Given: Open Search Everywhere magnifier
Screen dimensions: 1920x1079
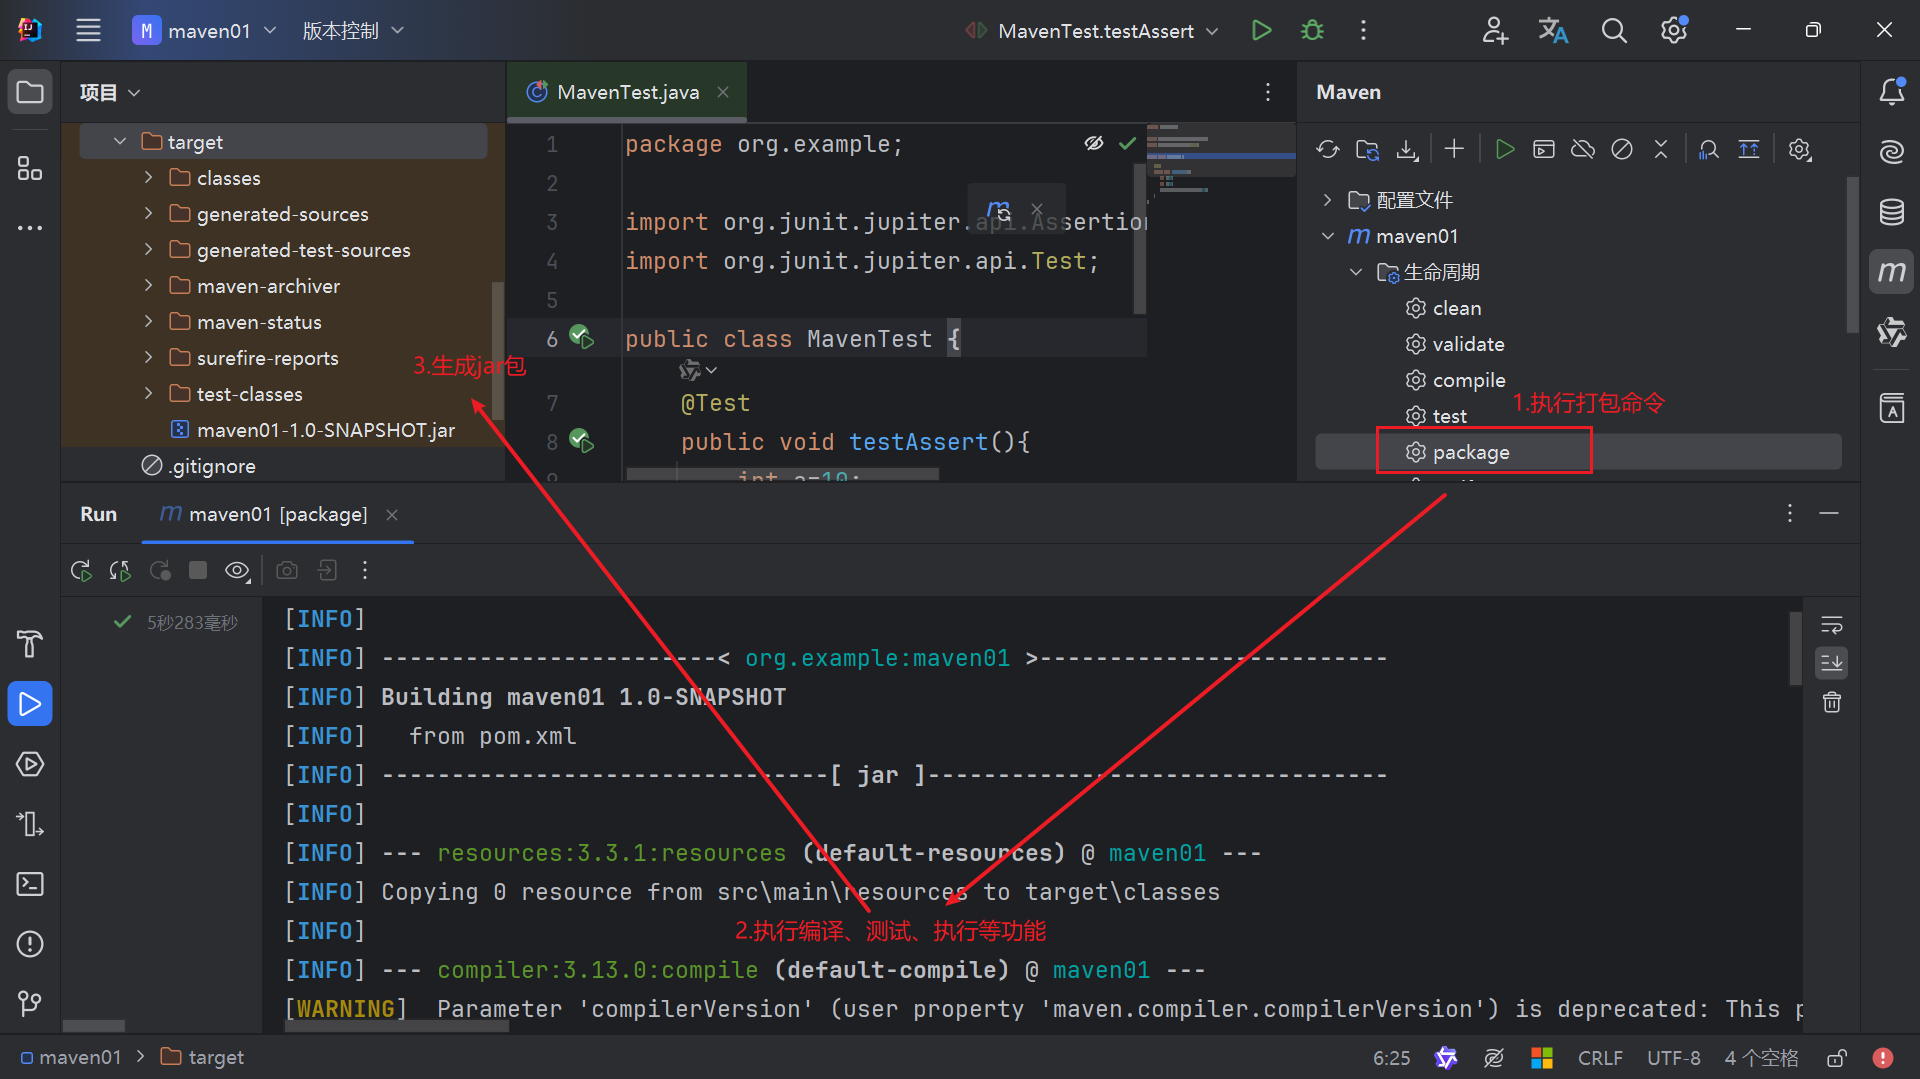Looking at the screenshot, I should pyautogui.click(x=1613, y=30).
